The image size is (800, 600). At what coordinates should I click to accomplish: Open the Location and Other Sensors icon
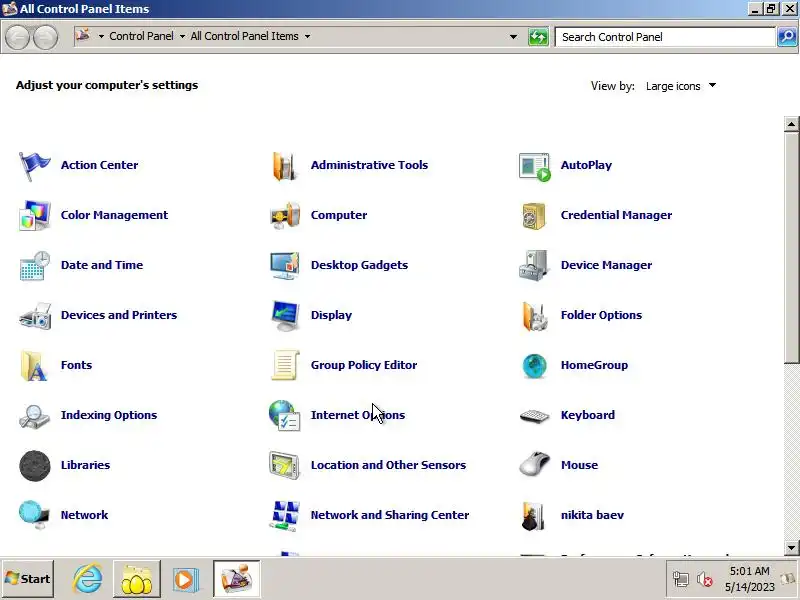coord(285,465)
